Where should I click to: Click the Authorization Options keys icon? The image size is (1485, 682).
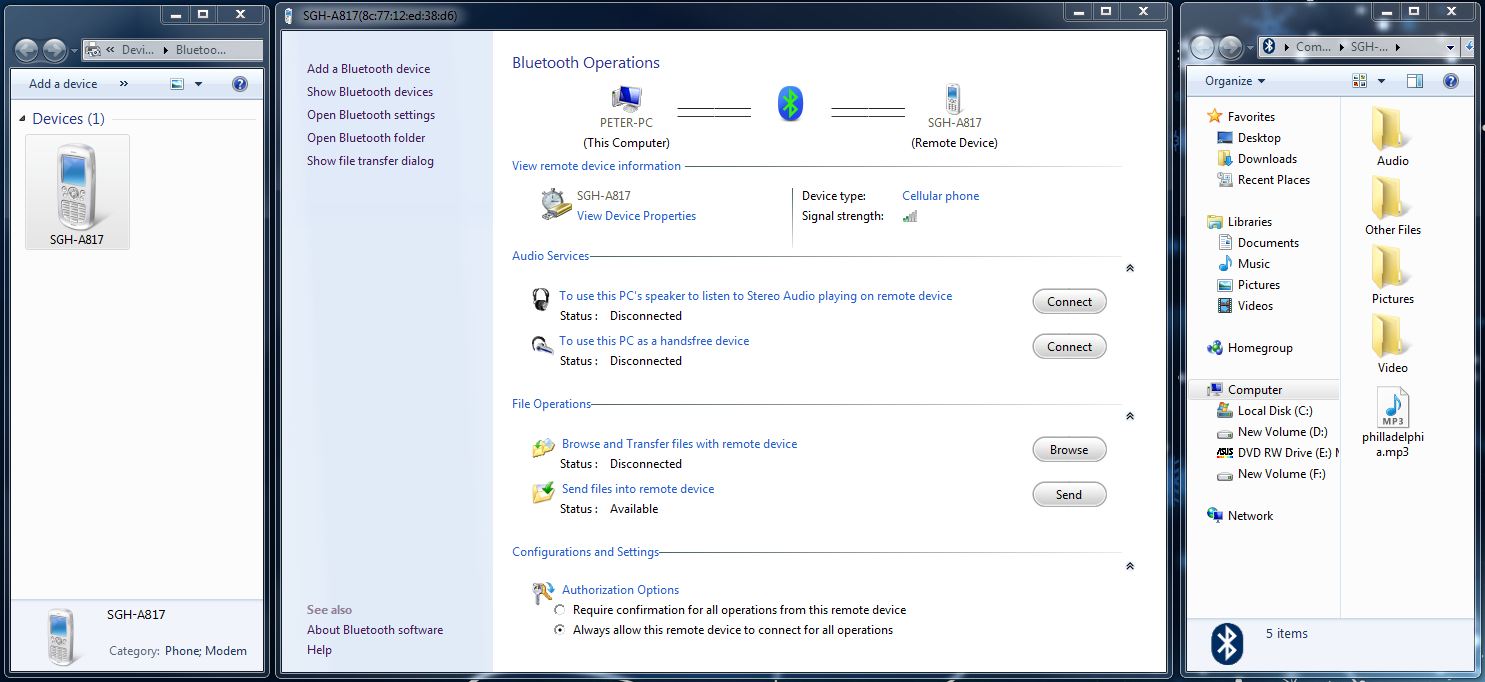[543, 593]
